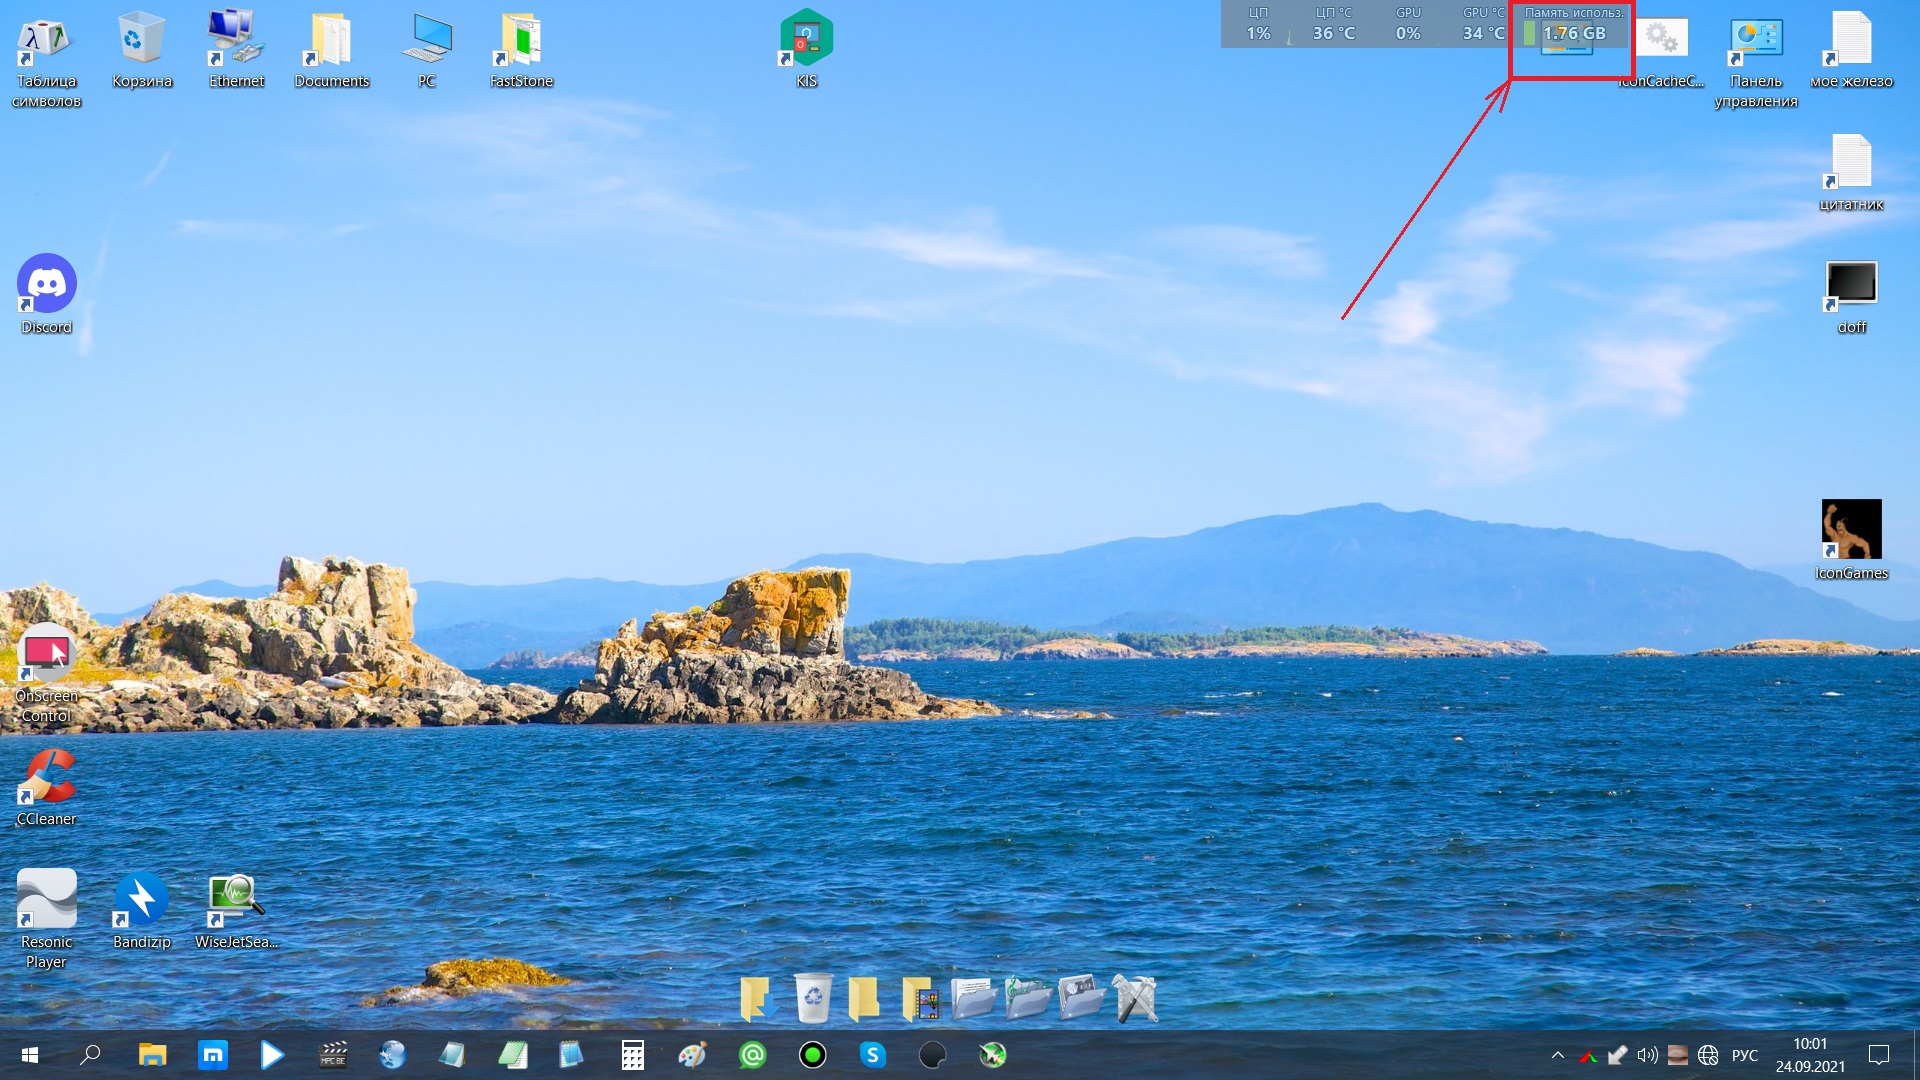Open the Recycle Bin (Корзина)

[x=141, y=40]
